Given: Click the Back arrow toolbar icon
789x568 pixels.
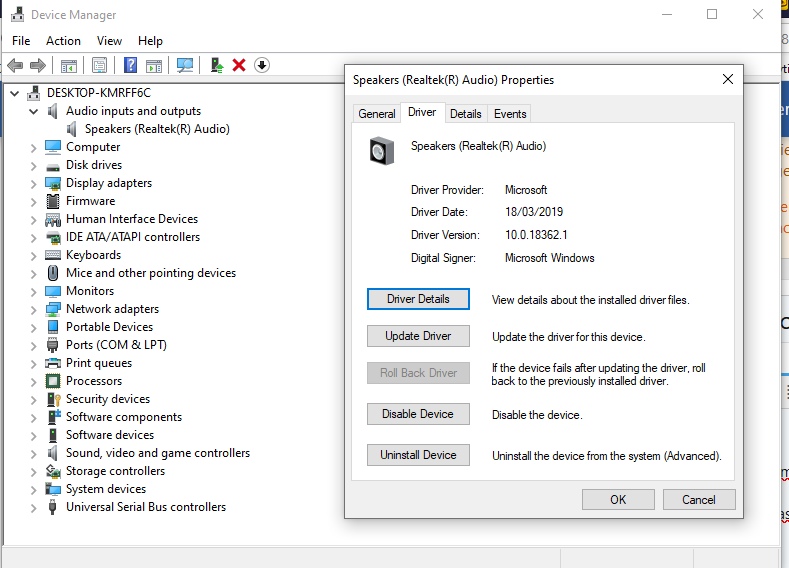Looking at the screenshot, I should point(15,65).
